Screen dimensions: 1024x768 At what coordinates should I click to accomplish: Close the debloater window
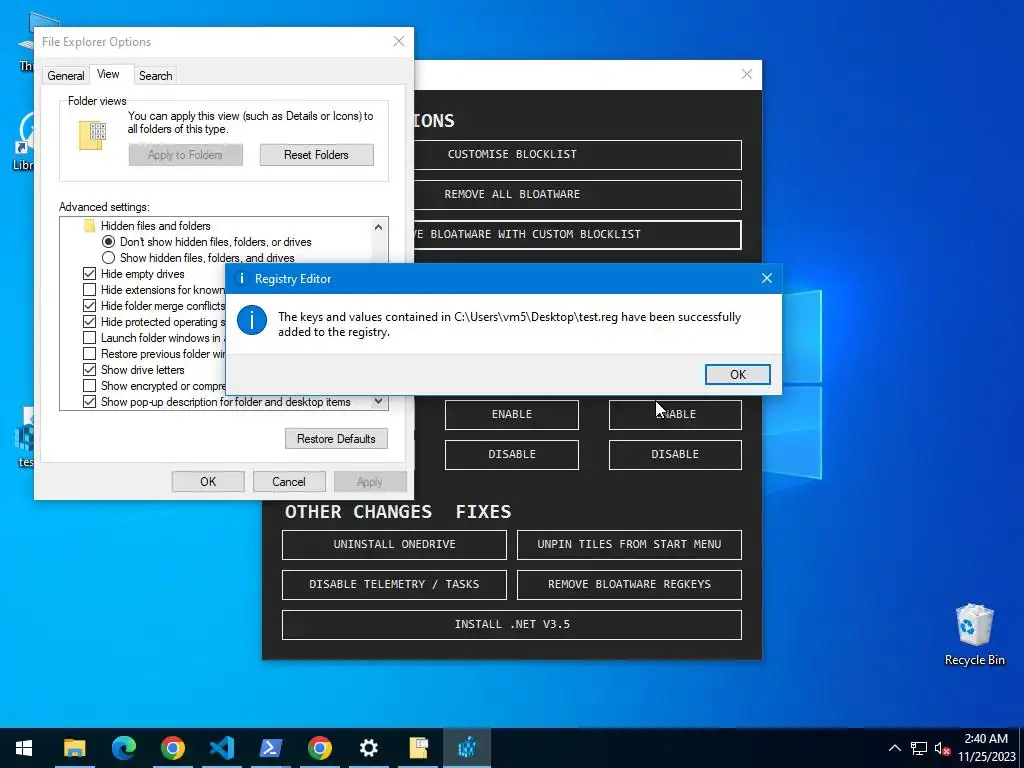(x=746, y=74)
